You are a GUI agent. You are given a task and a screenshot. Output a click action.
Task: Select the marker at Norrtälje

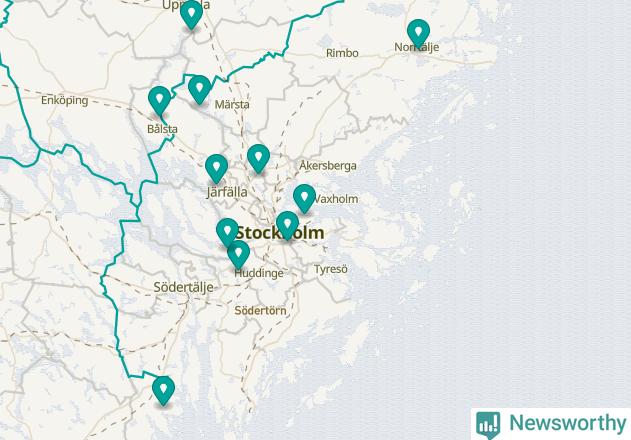[x=418, y=34]
